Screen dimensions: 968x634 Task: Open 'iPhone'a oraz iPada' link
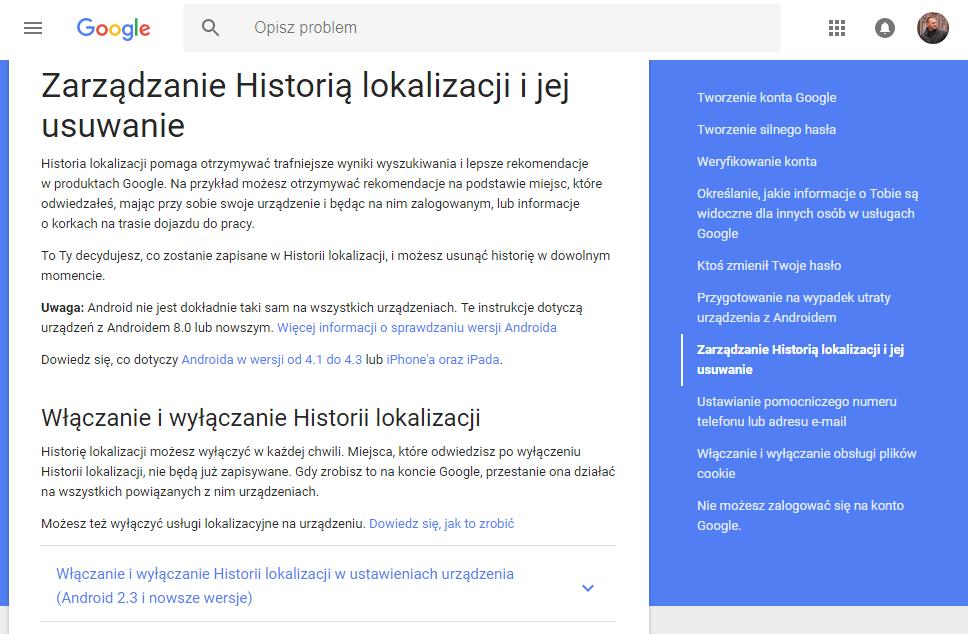[443, 359]
